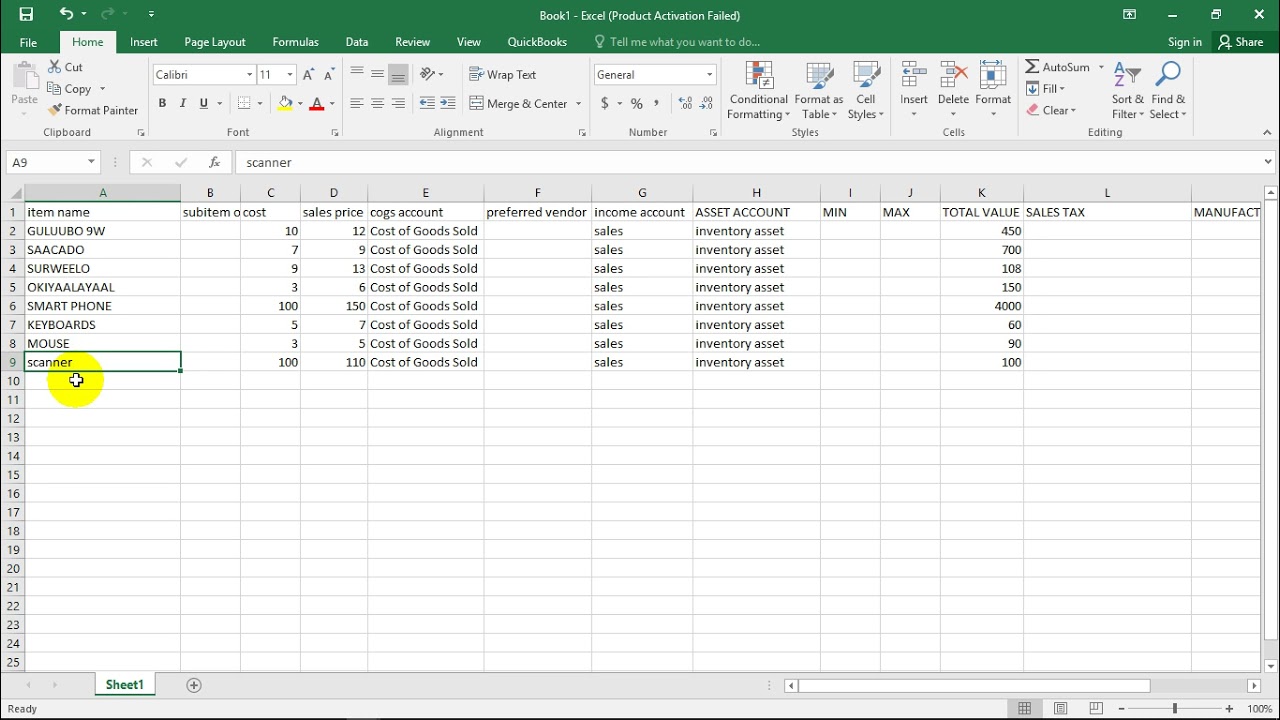Image resolution: width=1280 pixels, height=720 pixels.
Task: Apply center horizontal alignment
Action: coord(377,104)
